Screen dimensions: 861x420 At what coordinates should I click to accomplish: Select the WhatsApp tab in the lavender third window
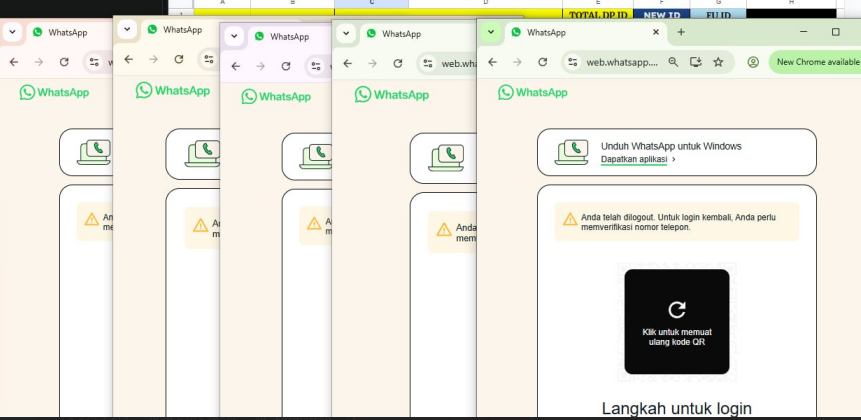tap(289, 37)
